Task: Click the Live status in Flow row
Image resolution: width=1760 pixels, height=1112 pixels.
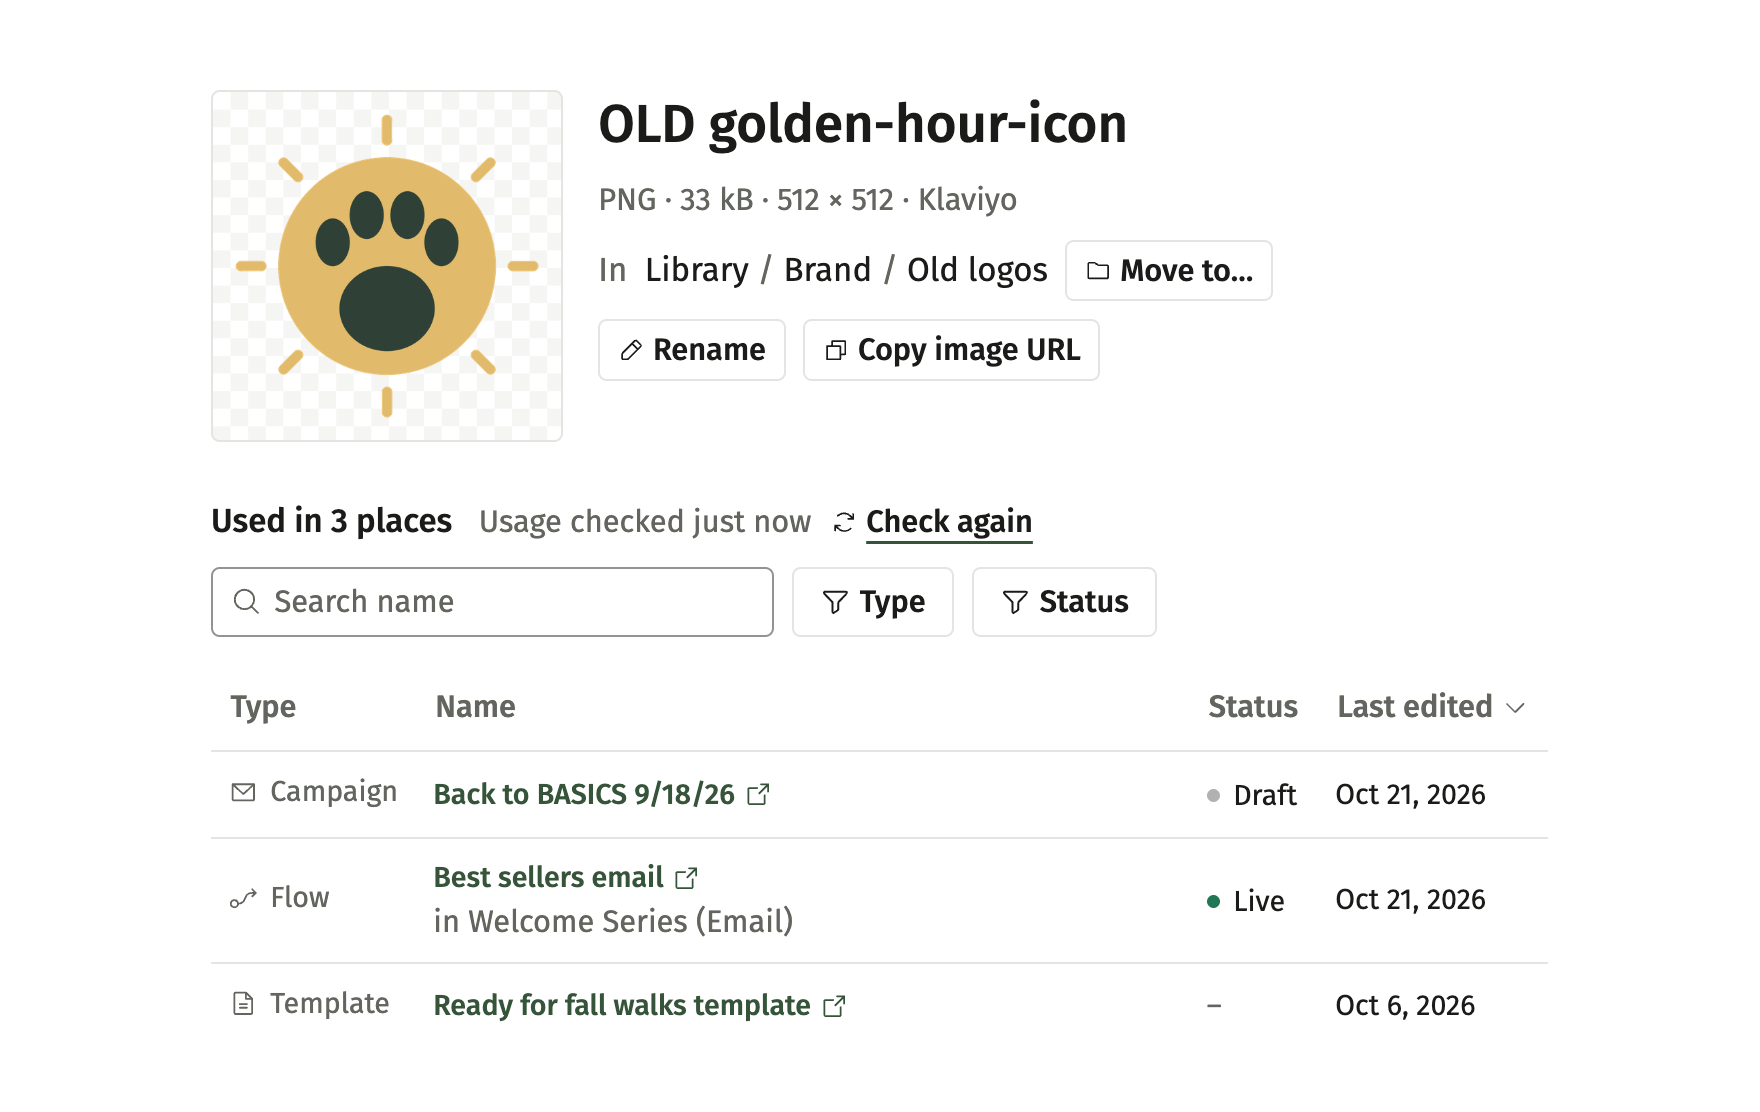Action: (x=1246, y=901)
